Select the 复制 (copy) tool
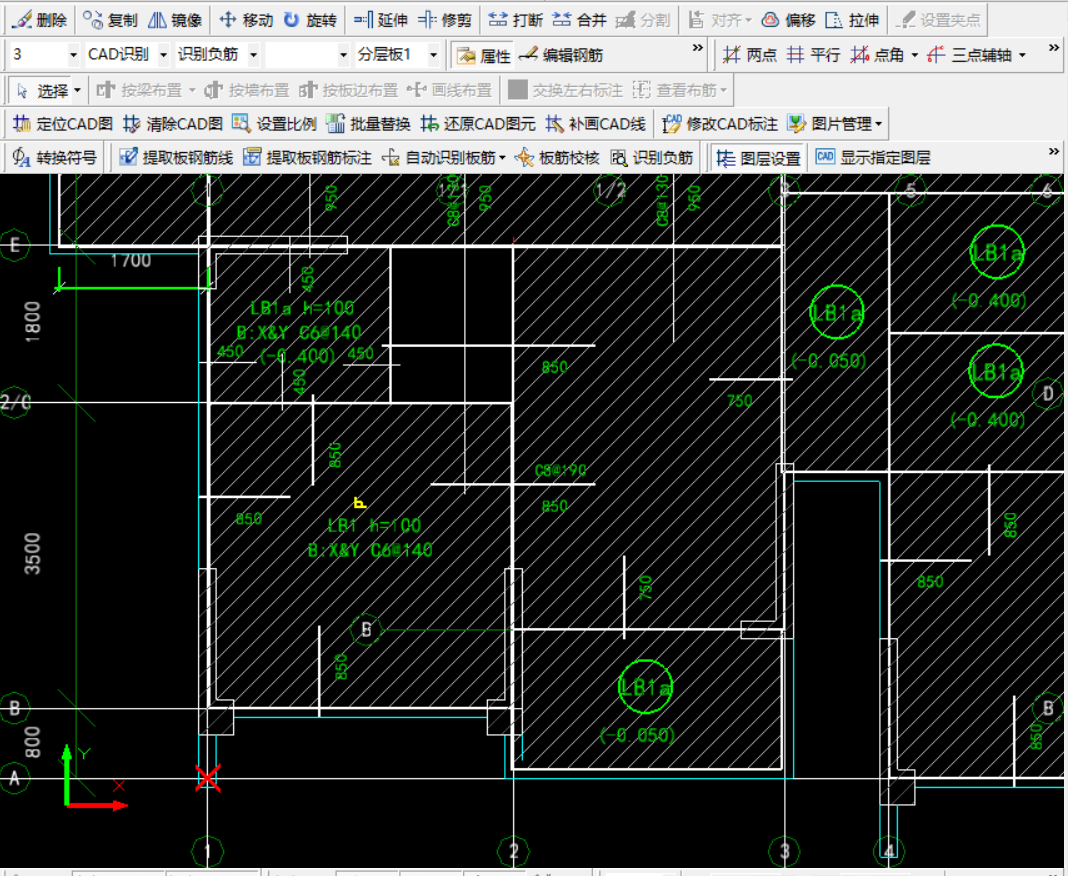The width and height of the screenshot is (1068, 876). pos(110,20)
